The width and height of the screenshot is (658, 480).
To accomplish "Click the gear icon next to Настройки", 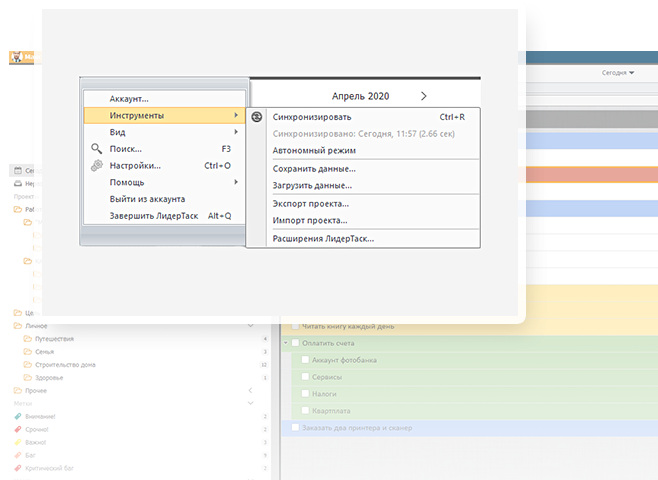I will [x=97, y=165].
